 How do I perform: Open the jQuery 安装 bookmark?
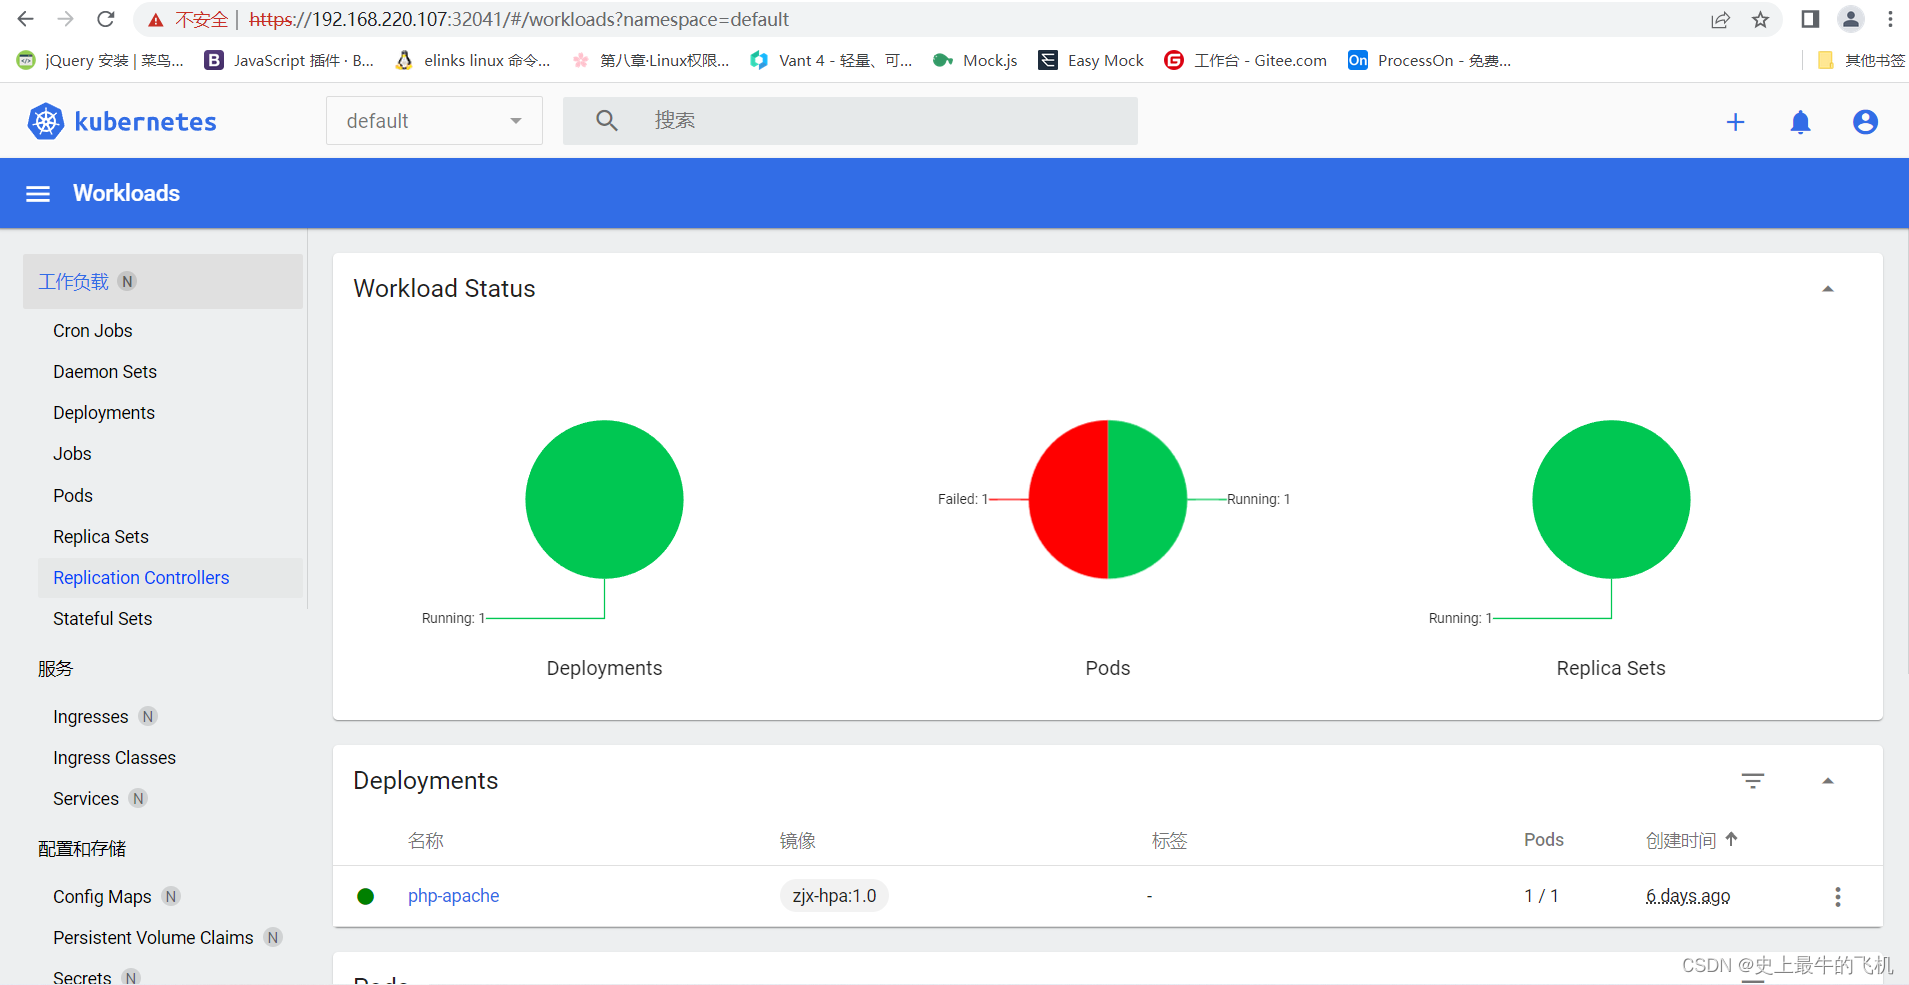pos(101,60)
